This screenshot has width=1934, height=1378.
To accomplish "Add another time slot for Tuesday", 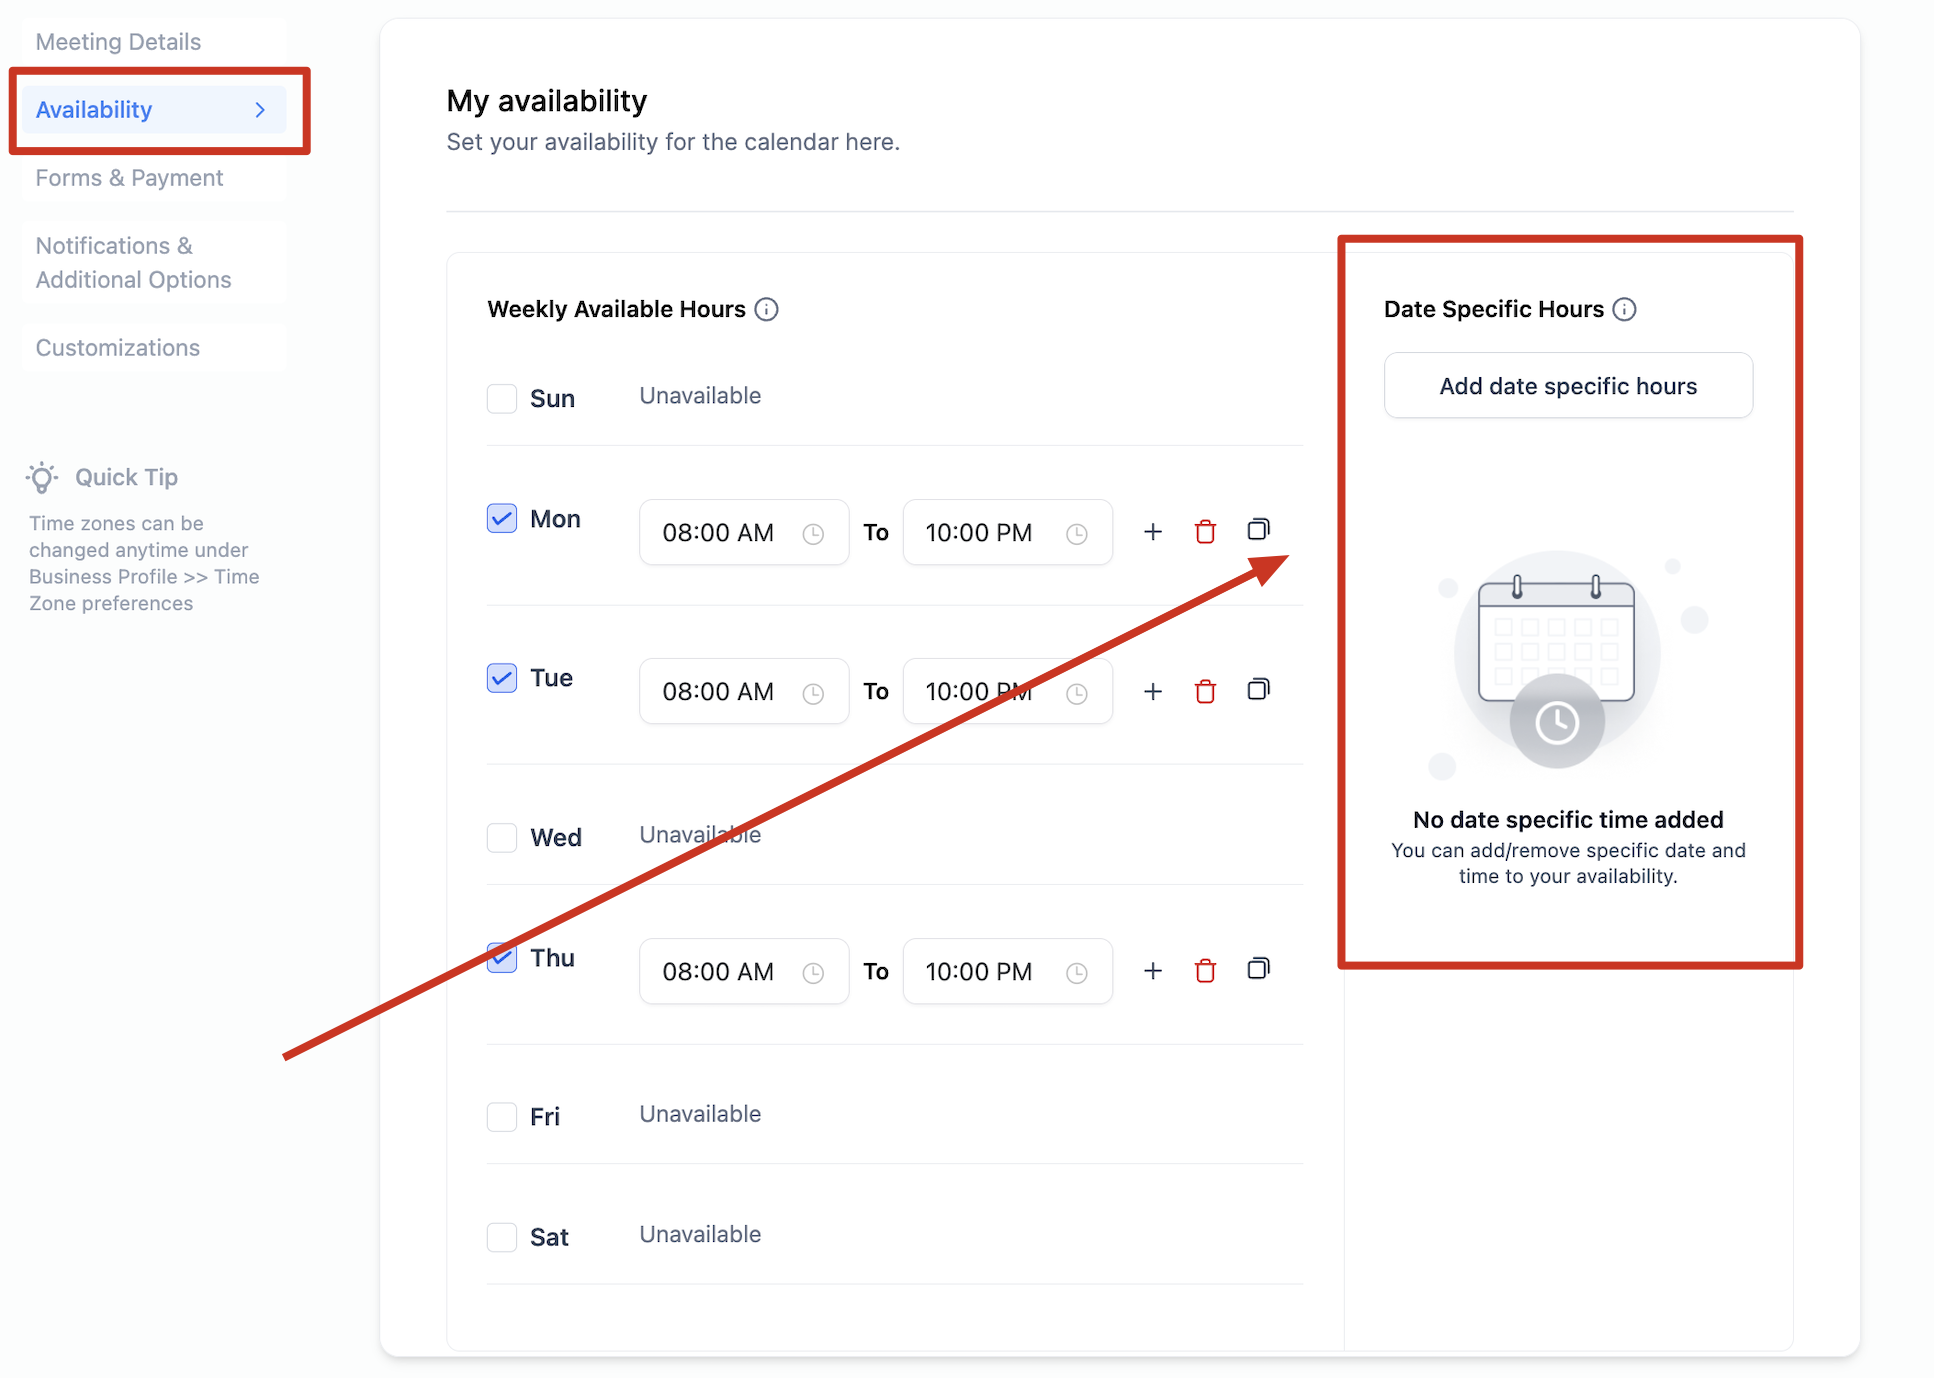I will point(1152,692).
